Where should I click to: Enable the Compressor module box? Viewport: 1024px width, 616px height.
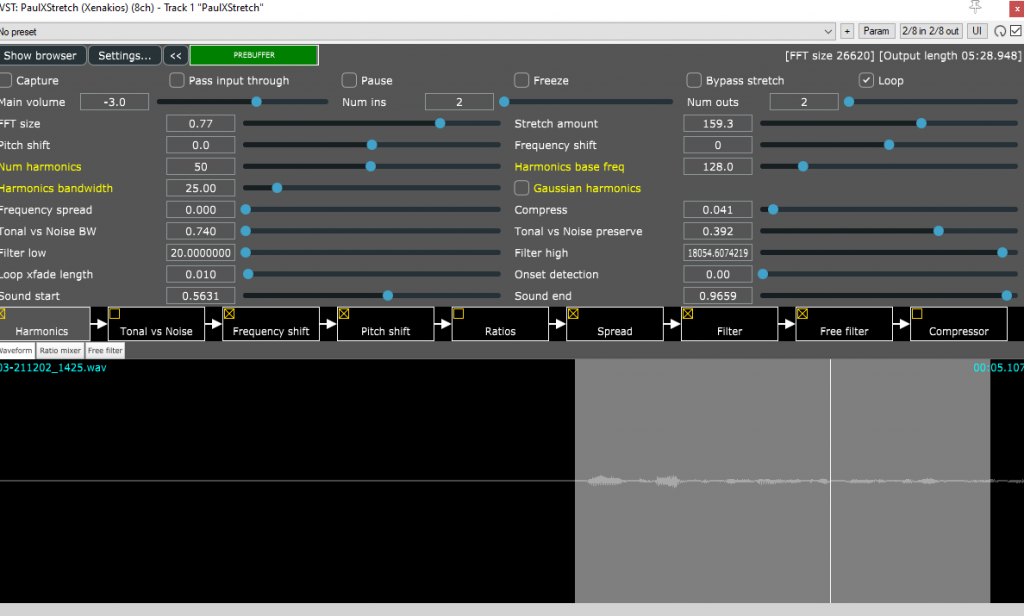pos(917,314)
